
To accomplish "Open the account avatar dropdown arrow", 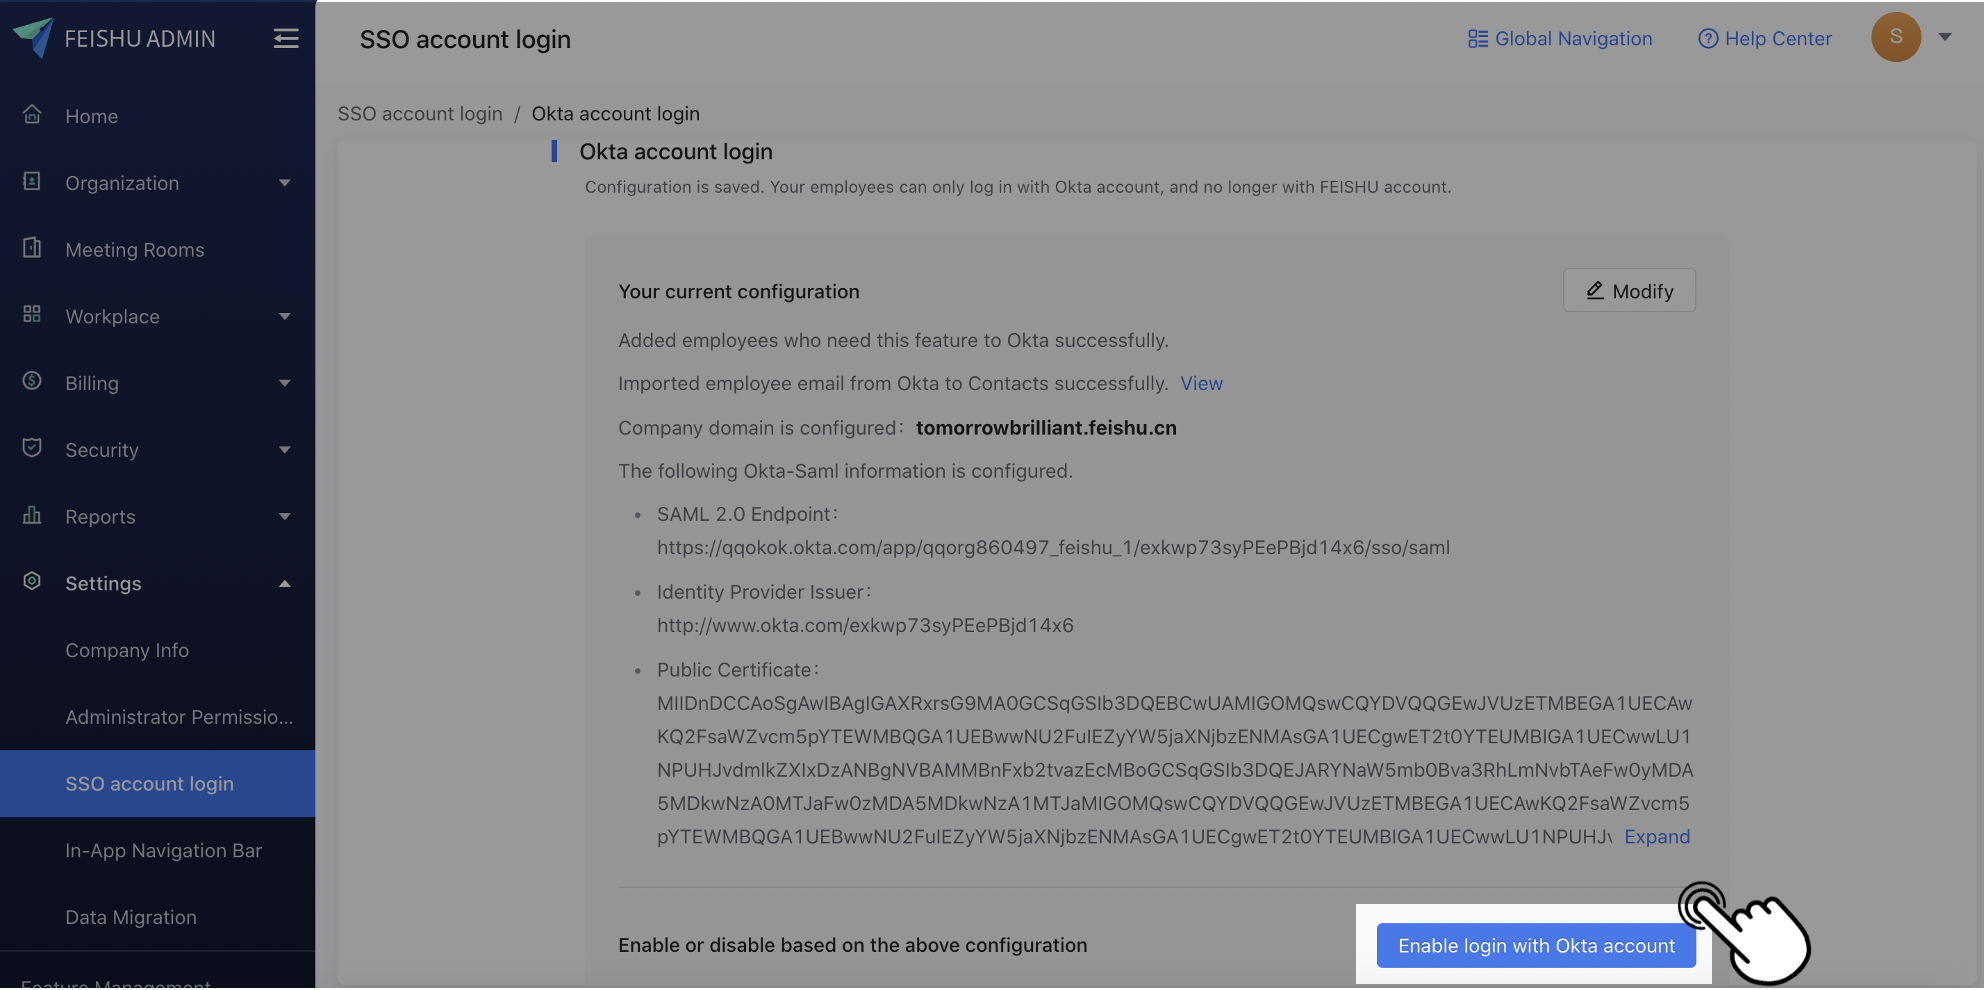I will coord(1945,37).
